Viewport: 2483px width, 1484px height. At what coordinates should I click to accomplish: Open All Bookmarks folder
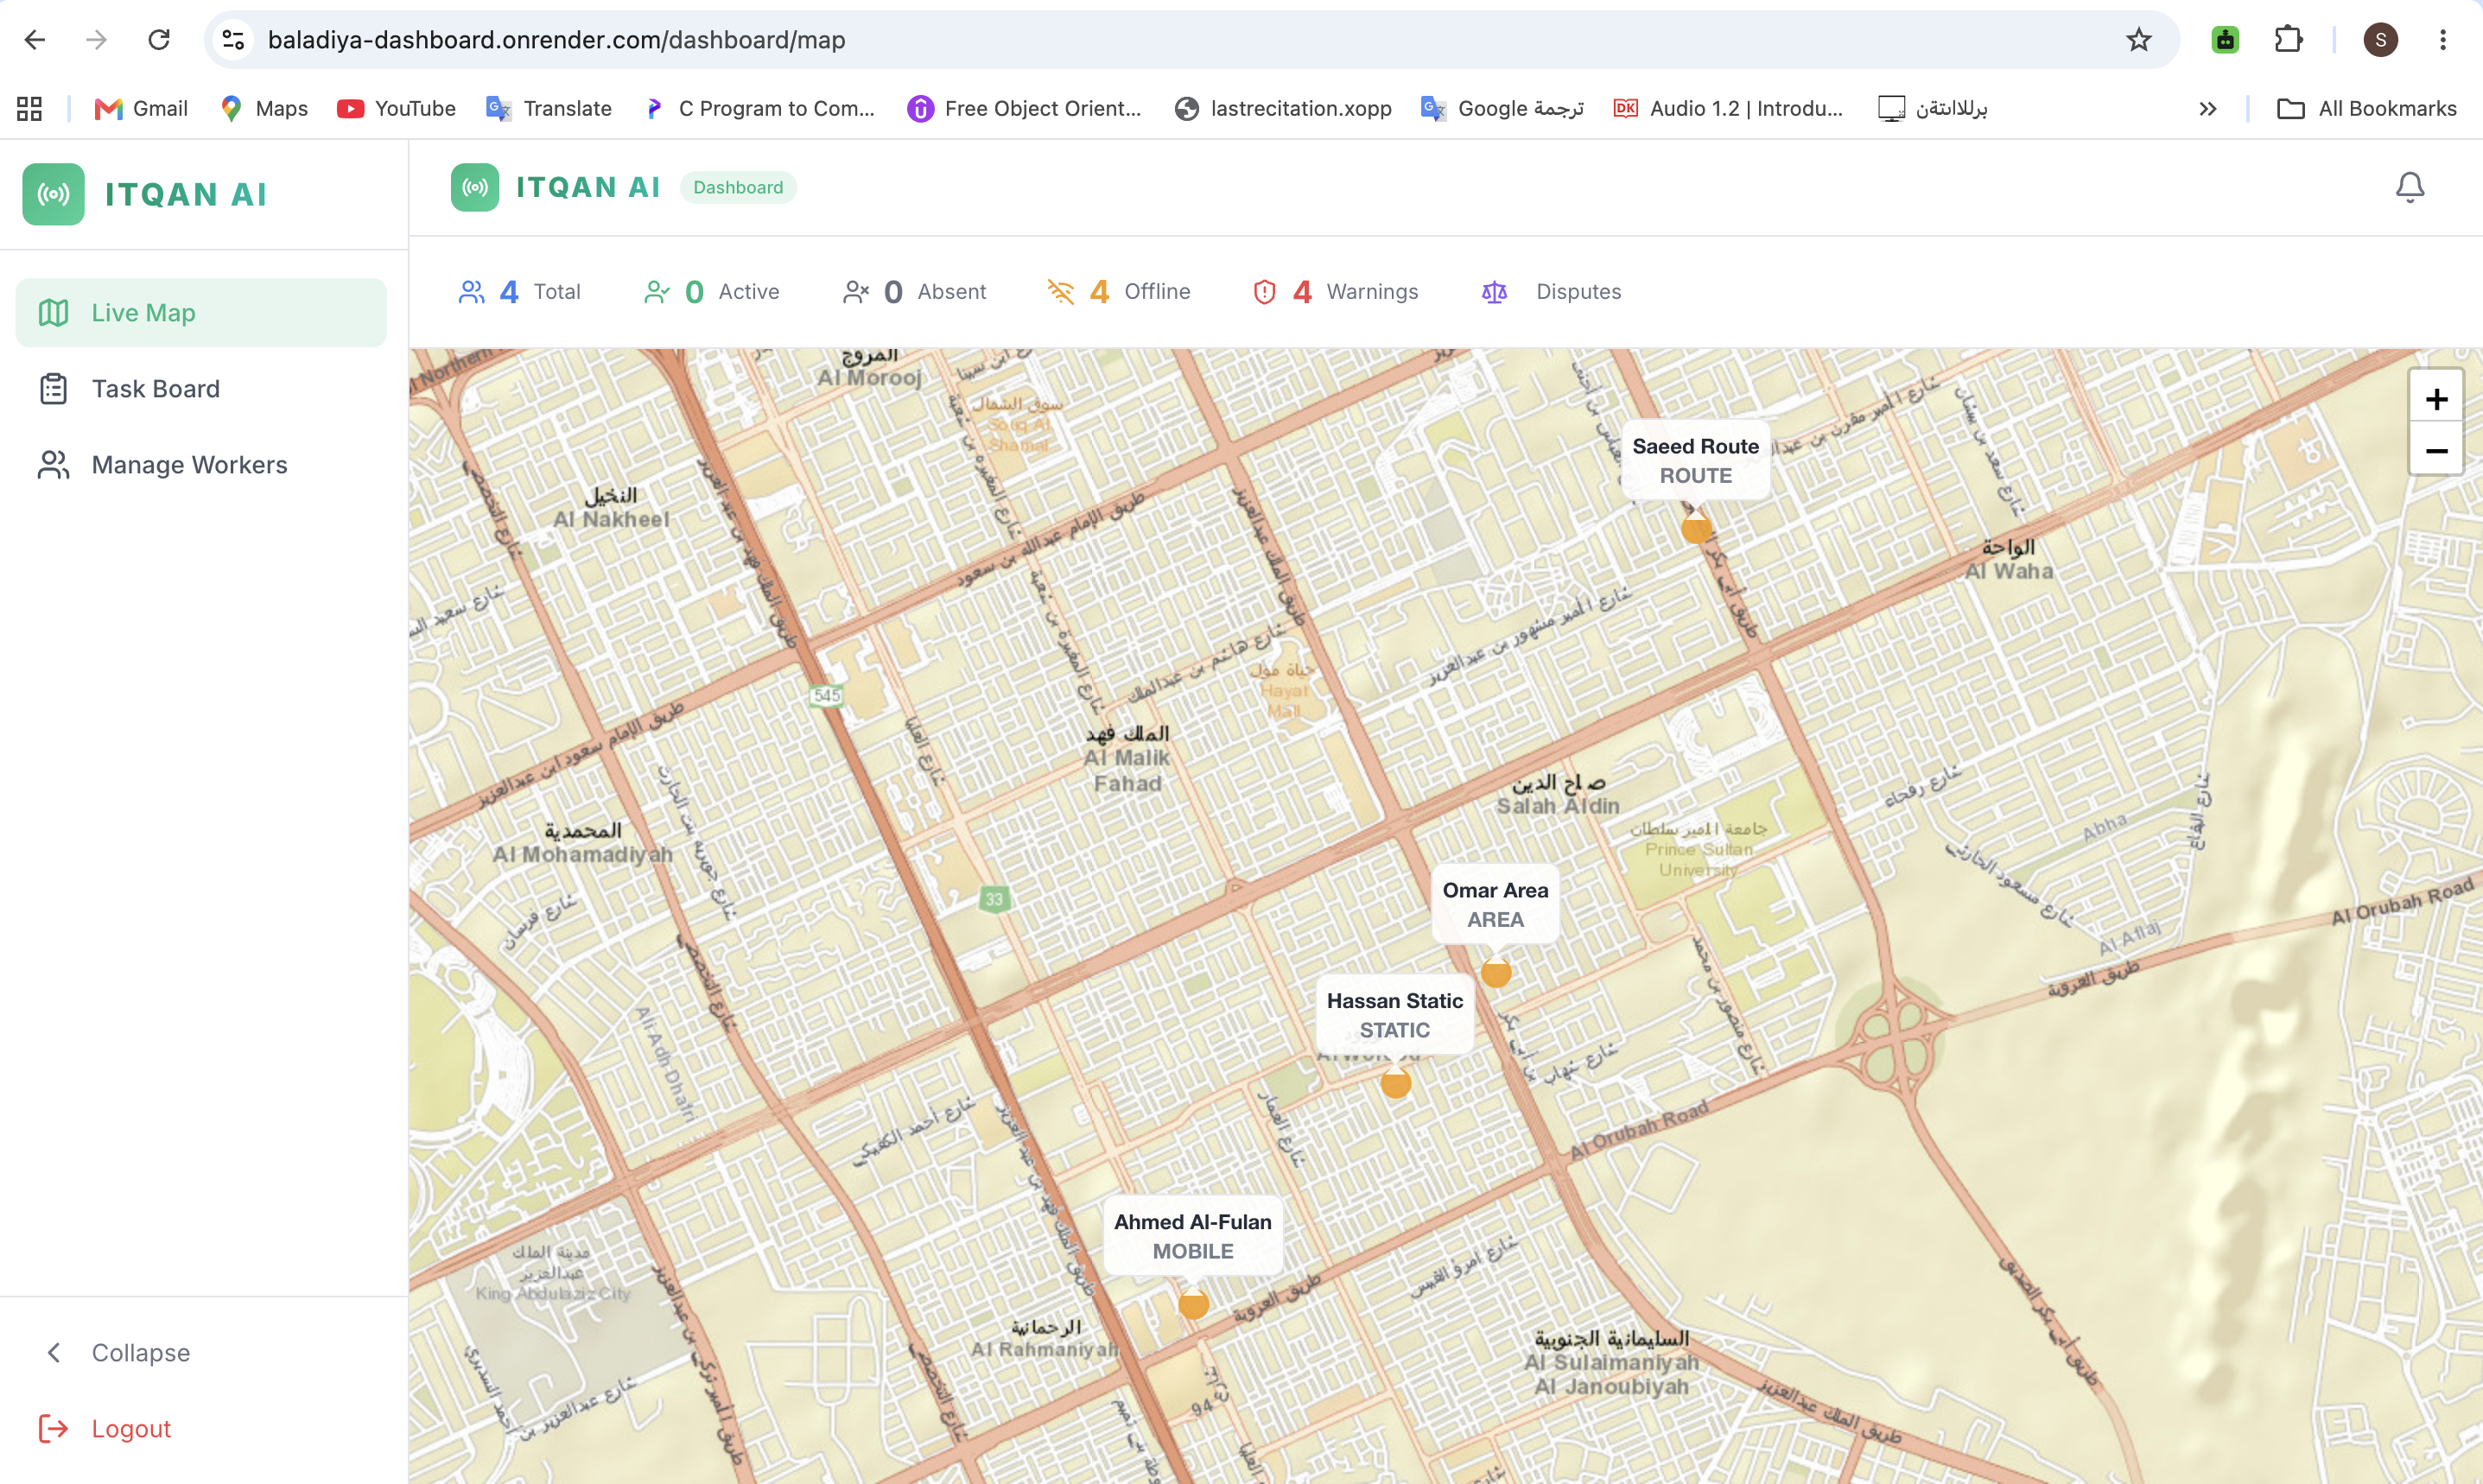[x=2366, y=108]
